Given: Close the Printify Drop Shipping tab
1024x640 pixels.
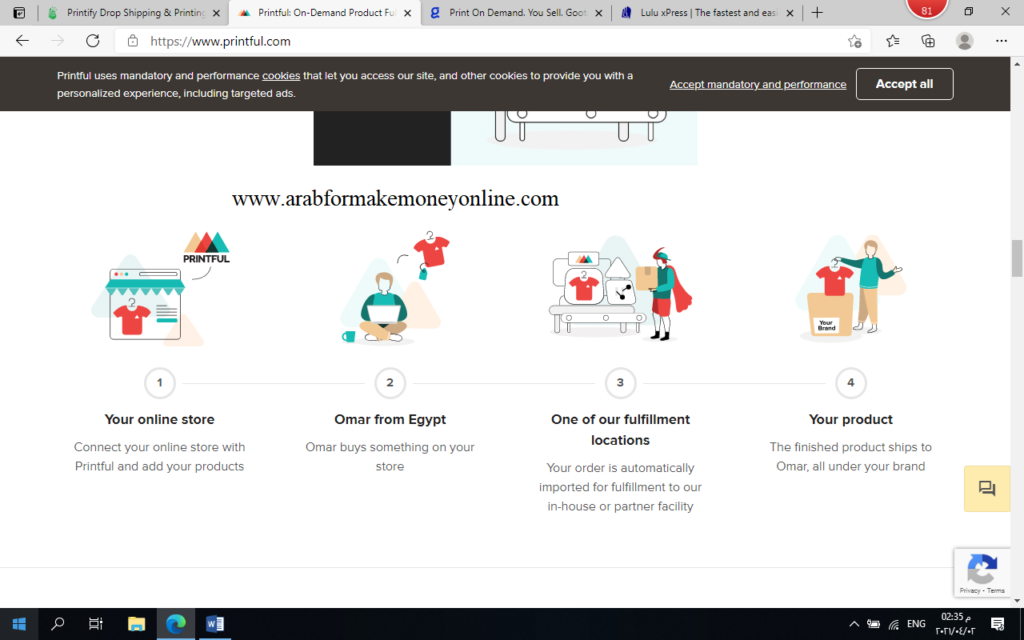Looking at the screenshot, I should tap(216, 13).
